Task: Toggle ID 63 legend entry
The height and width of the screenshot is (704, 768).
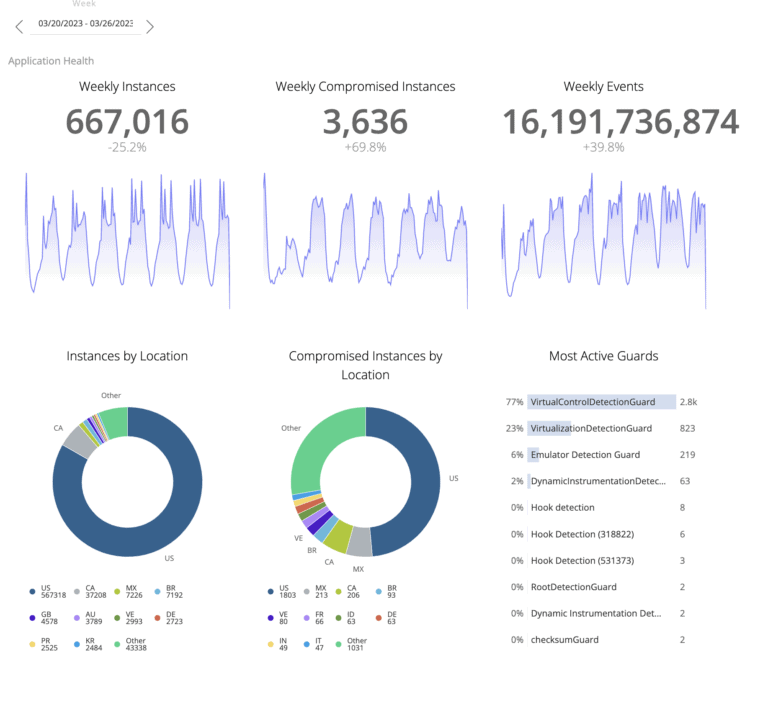Action: [346, 618]
